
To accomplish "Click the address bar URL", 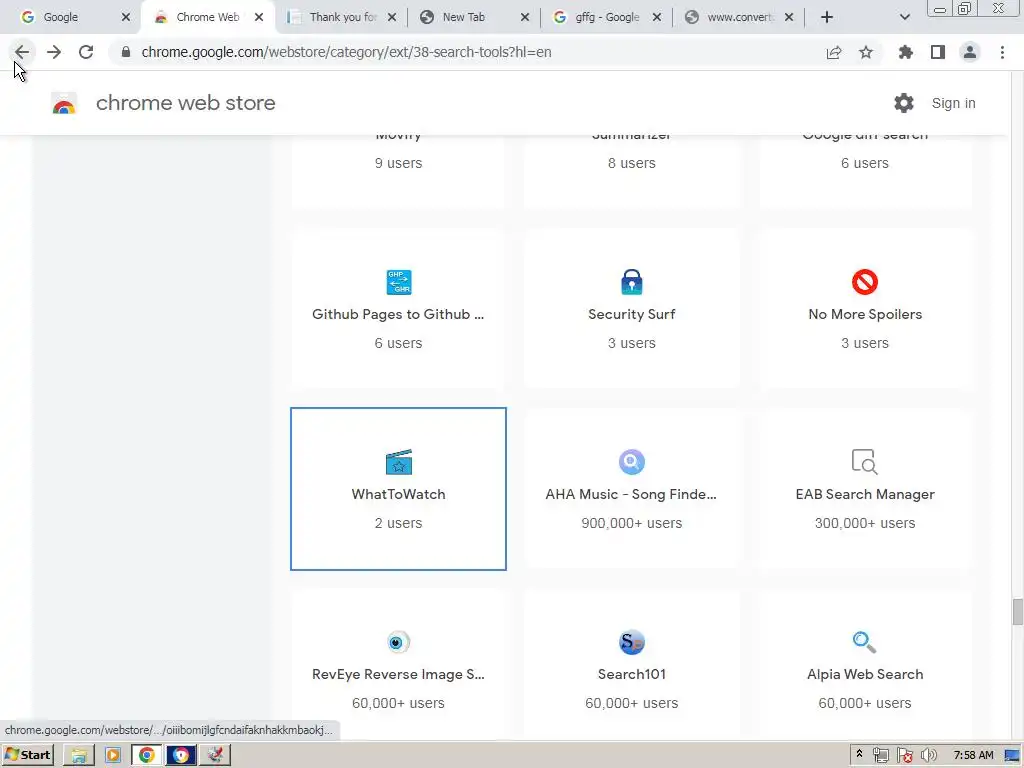I will click(x=346, y=52).
